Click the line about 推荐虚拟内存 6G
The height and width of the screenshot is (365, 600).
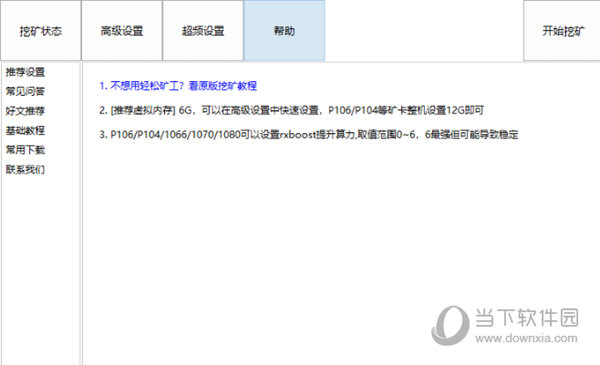pyautogui.click(x=291, y=111)
